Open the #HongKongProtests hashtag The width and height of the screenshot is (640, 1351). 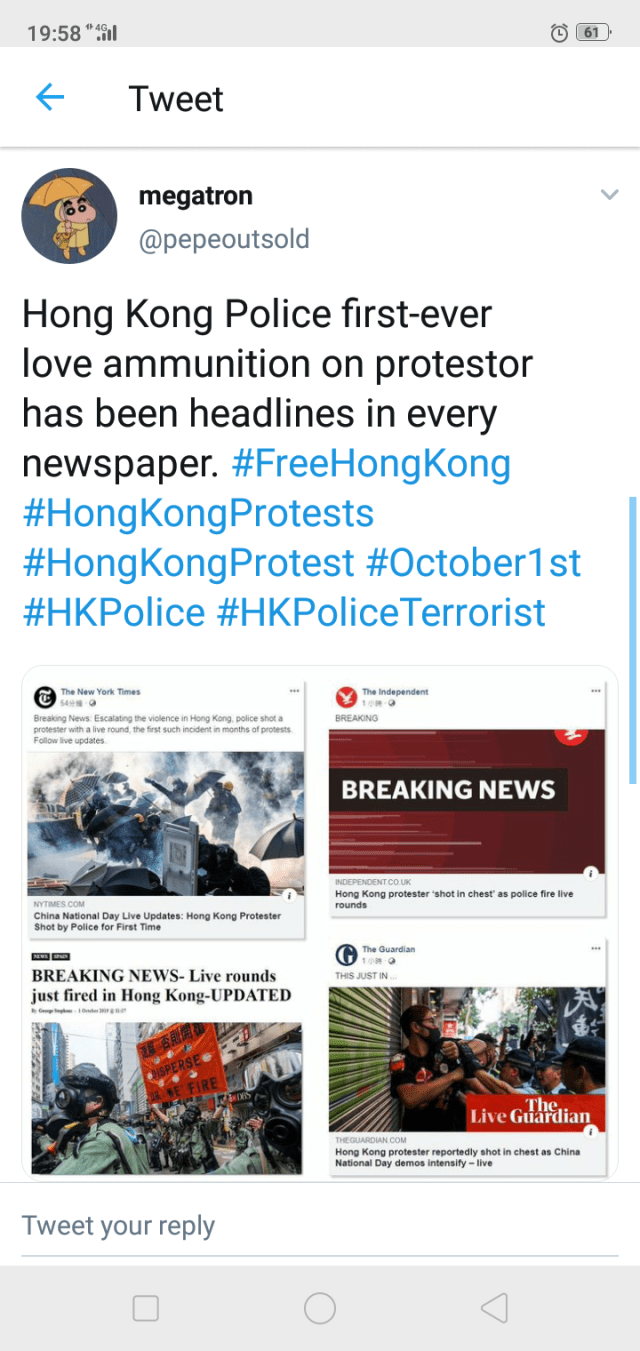click(x=198, y=514)
